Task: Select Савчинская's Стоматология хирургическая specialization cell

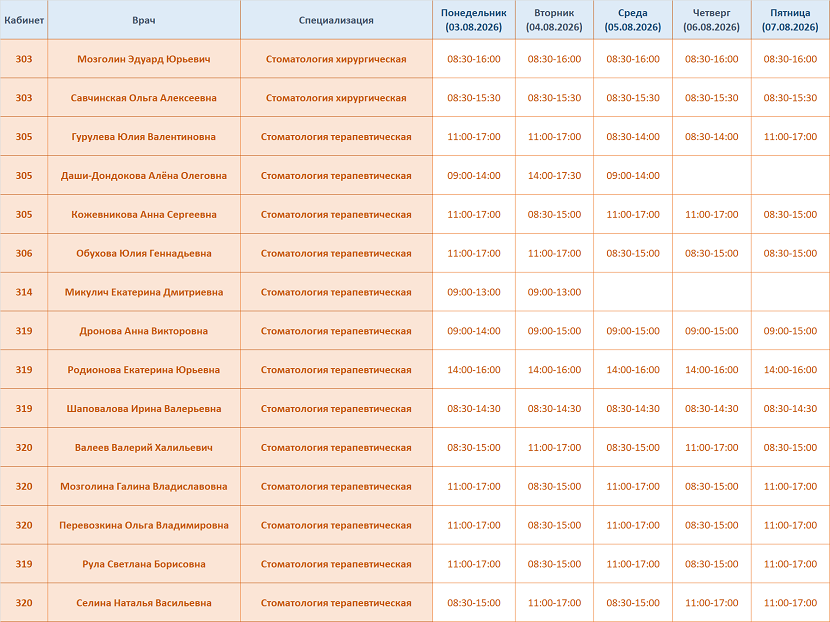Action: click(x=336, y=98)
